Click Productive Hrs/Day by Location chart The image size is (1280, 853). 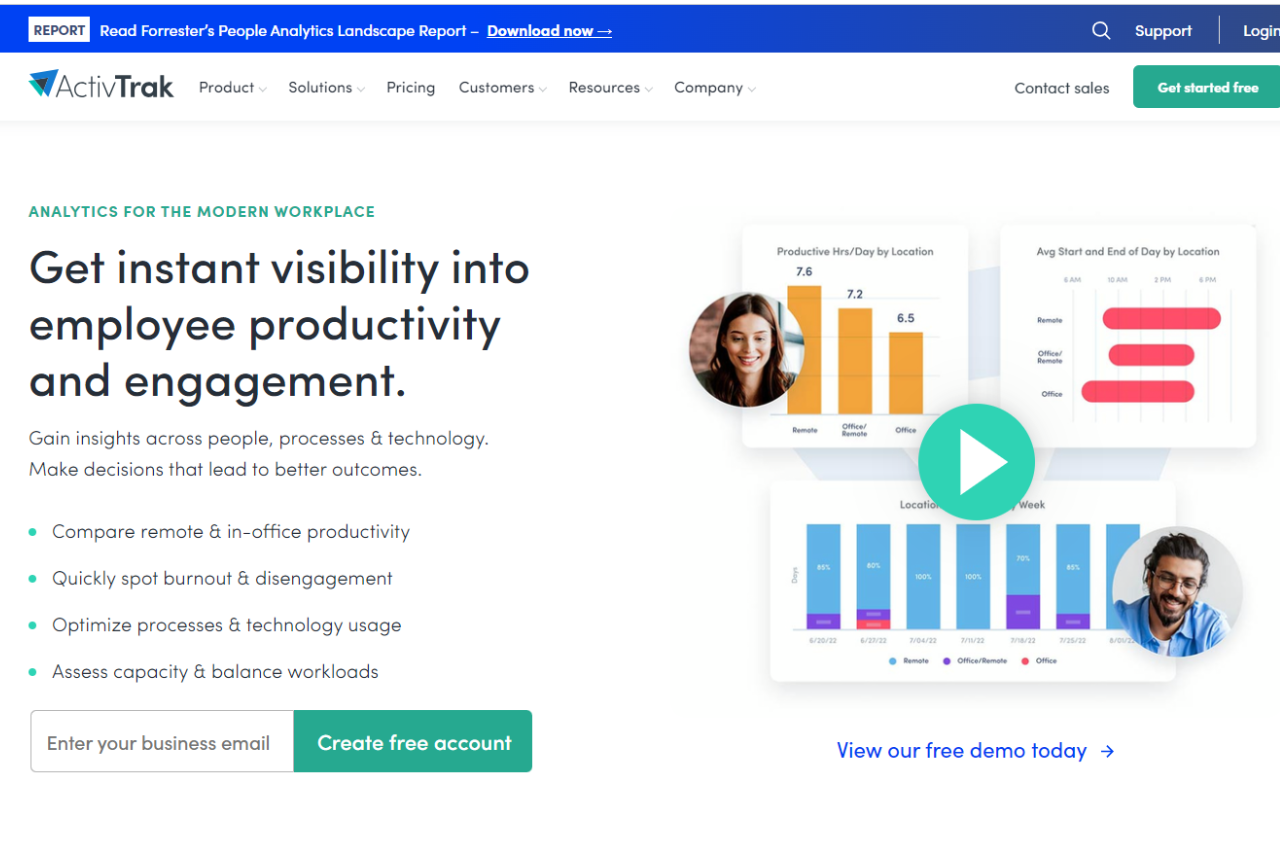[855, 336]
